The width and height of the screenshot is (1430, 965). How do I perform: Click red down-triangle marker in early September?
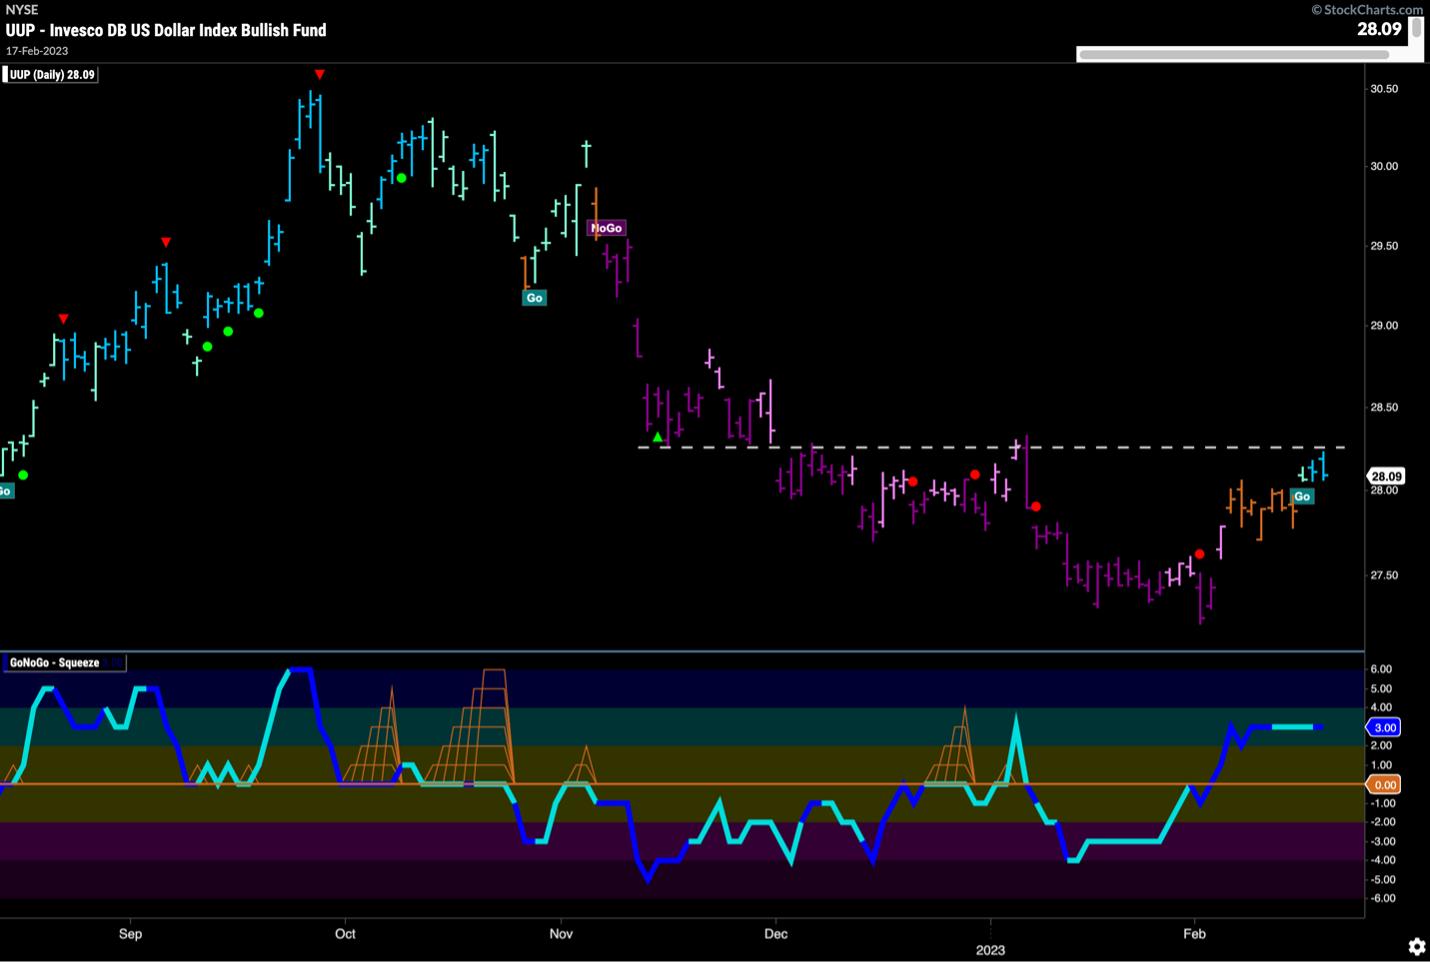[166, 243]
